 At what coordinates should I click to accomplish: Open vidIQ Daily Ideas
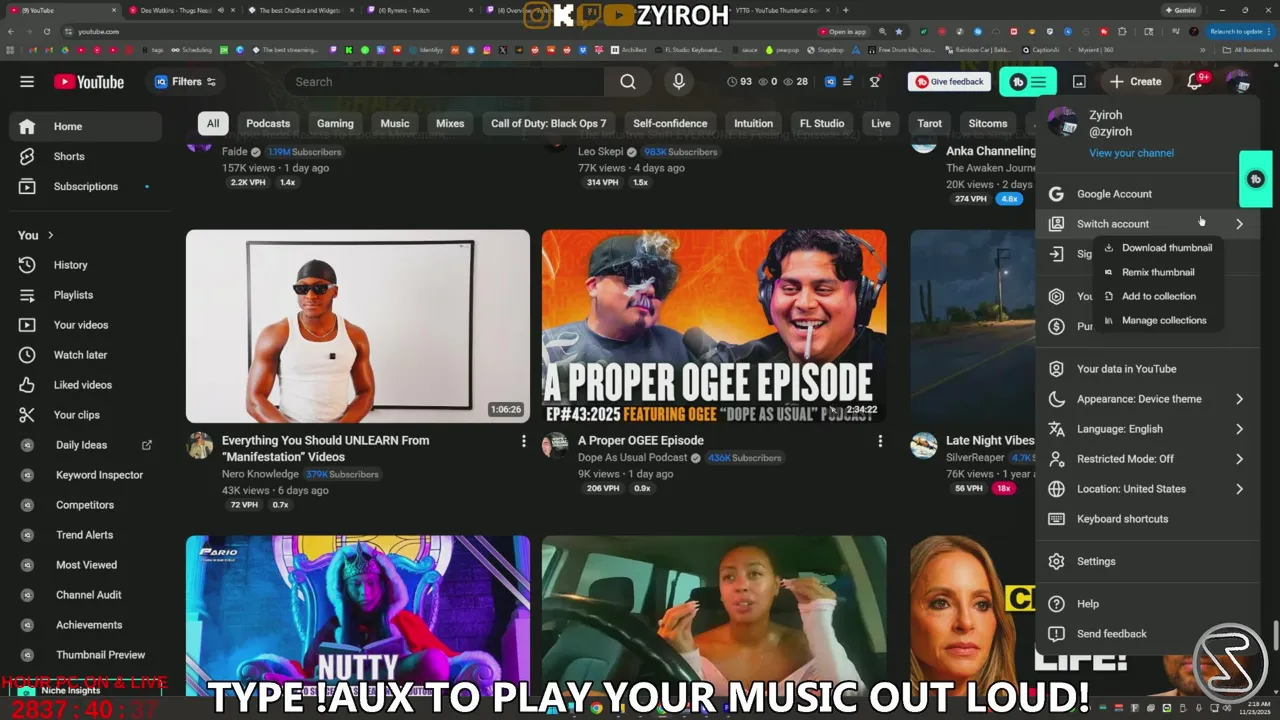click(85, 445)
